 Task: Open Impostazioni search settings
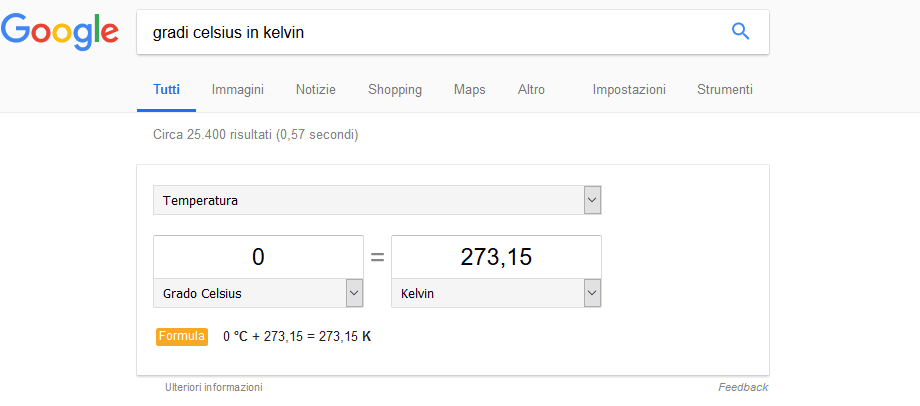point(629,90)
